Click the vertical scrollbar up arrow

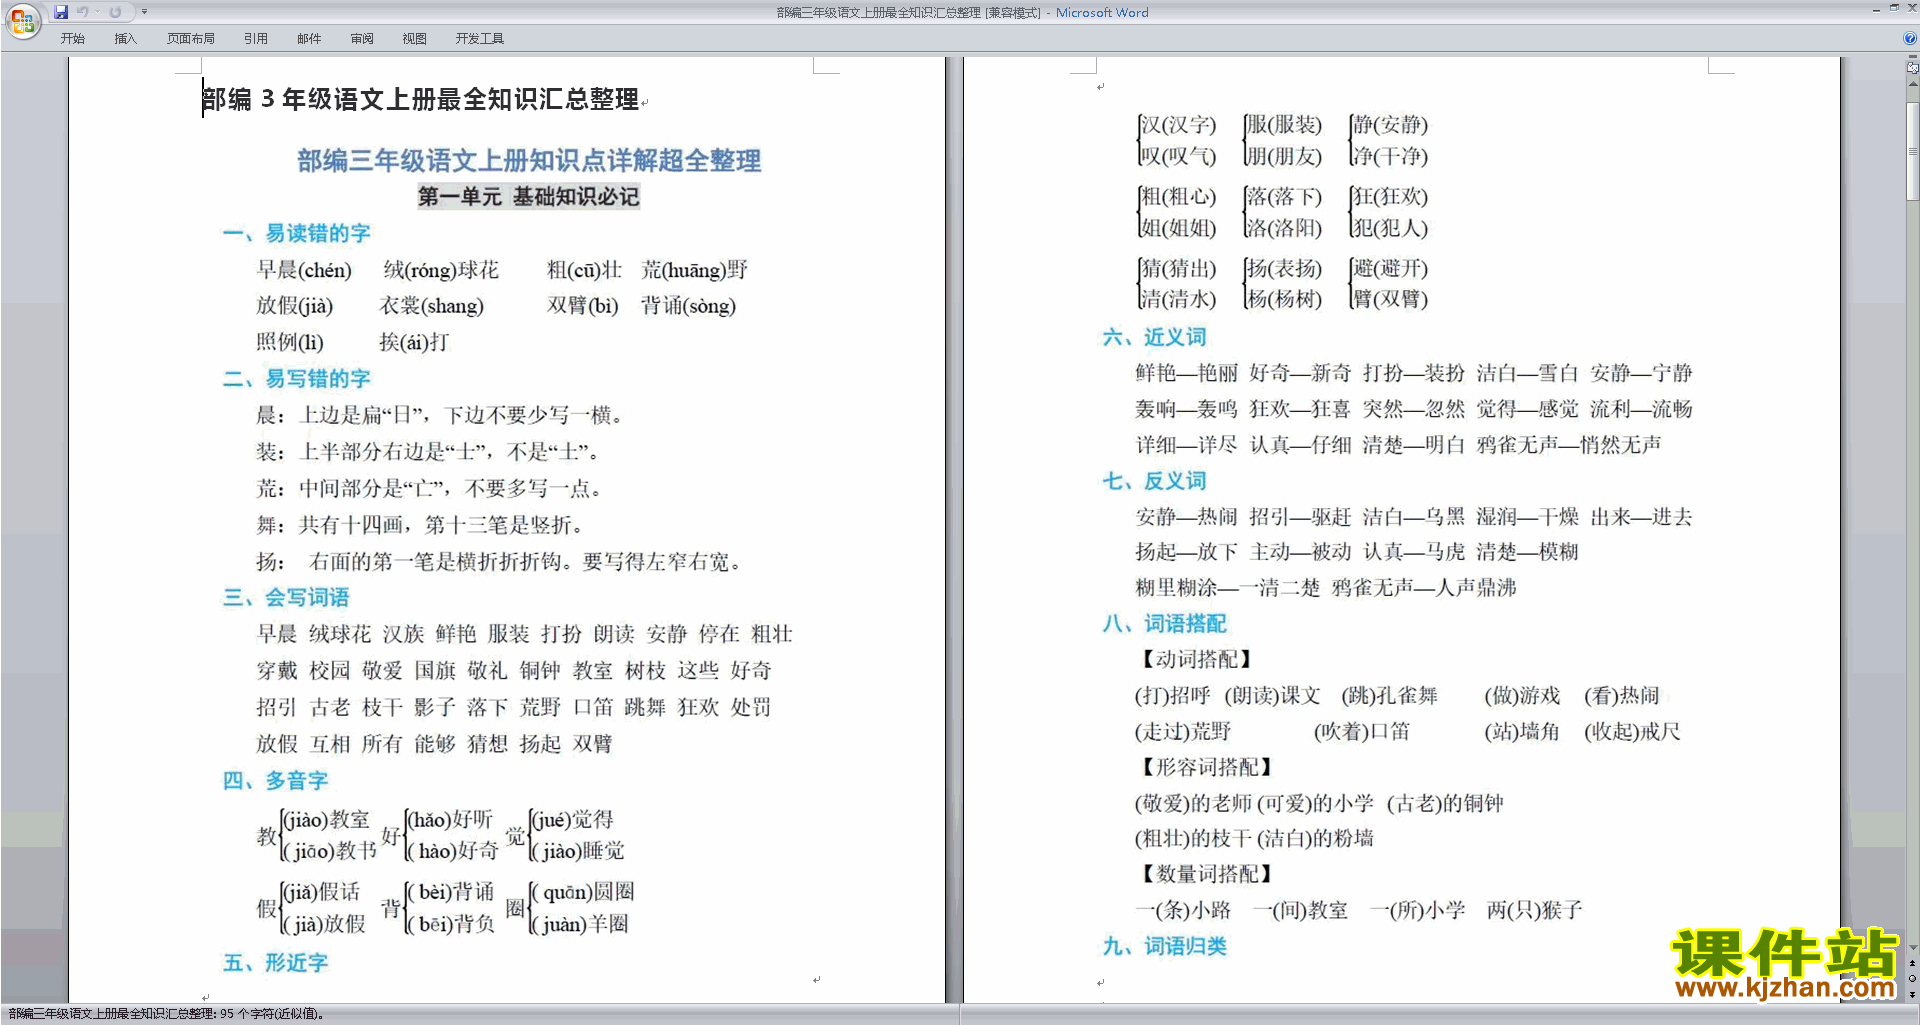[1912, 84]
